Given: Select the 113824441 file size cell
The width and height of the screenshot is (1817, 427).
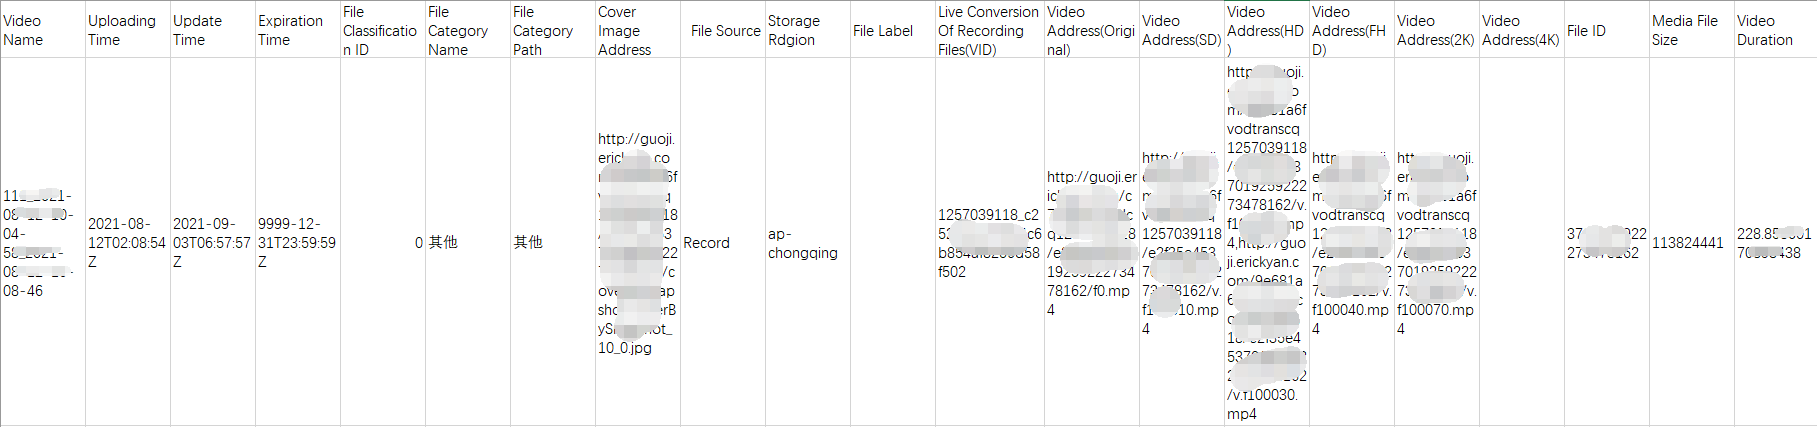Looking at the screenshot, I should click(1692, 242).
